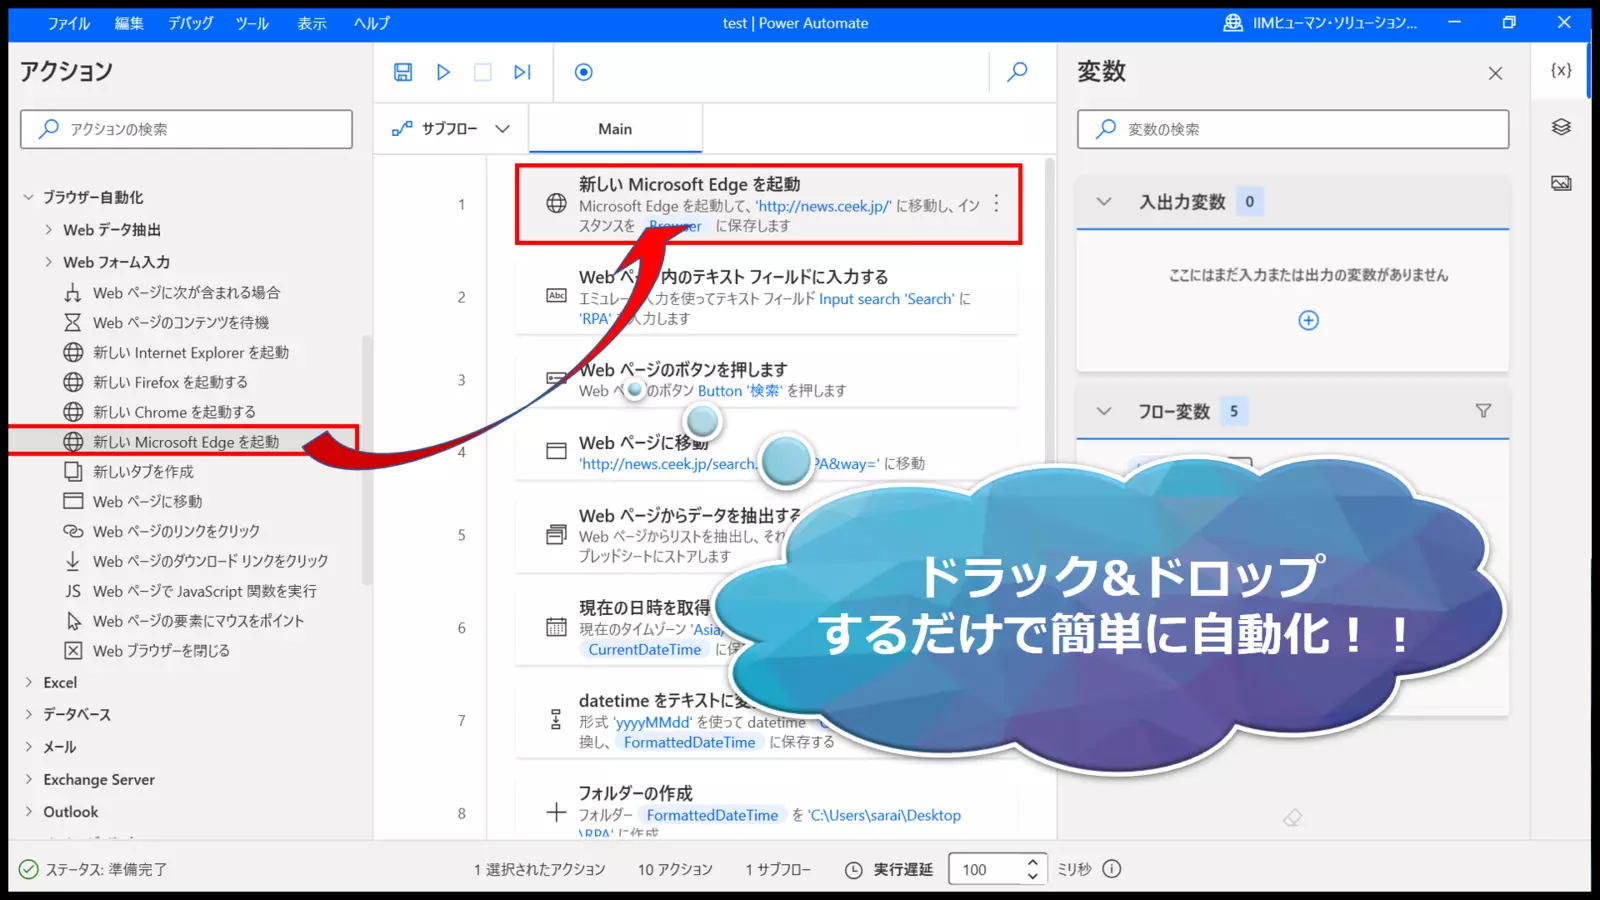
Task: Click FormattedDateTime variable in step 8
Action: click(x=712, y=815)
